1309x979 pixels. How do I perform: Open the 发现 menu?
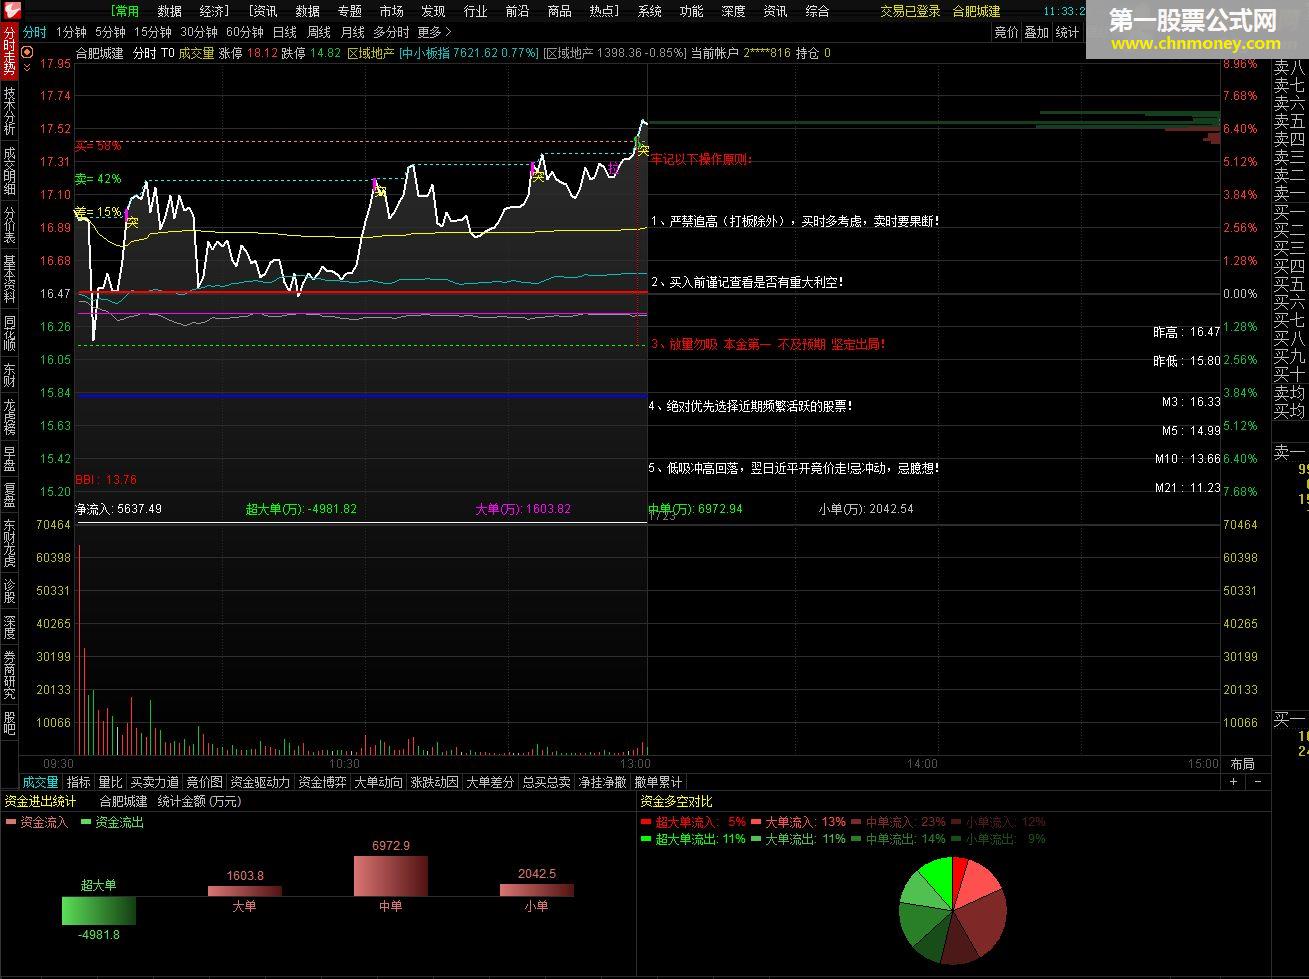[x=434, y=11]
